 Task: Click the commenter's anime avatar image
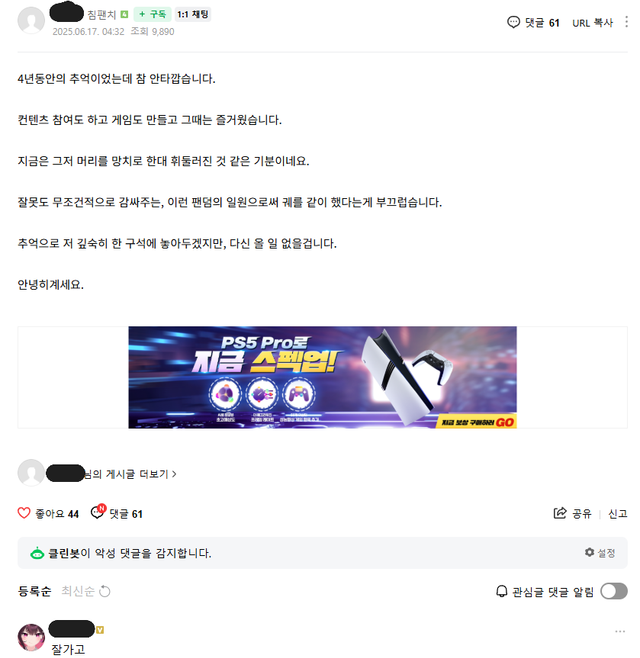pyautogui.click(x=31, y=637)
